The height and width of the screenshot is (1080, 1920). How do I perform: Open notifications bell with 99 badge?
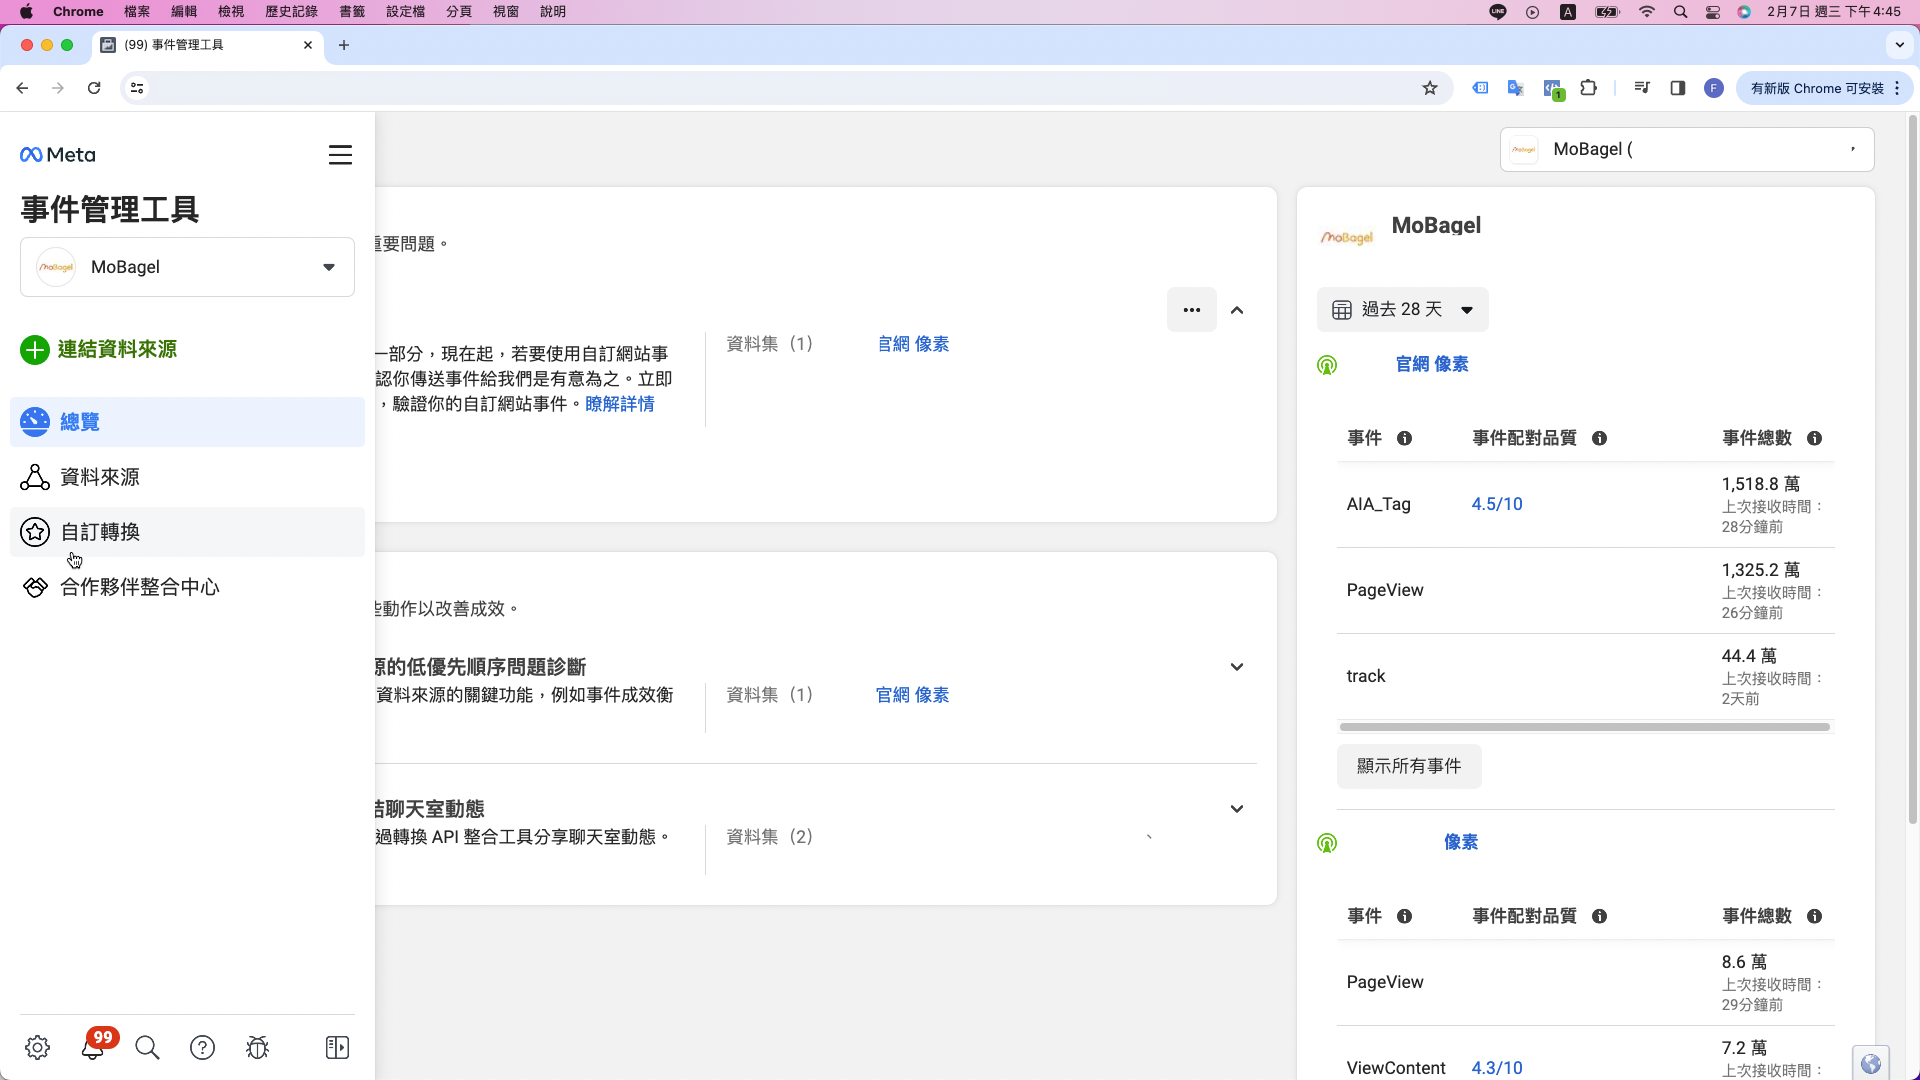coord(93,1047)
